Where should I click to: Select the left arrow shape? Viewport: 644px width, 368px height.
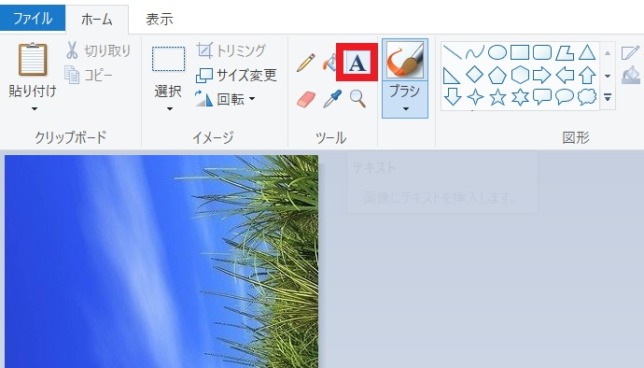565,75
